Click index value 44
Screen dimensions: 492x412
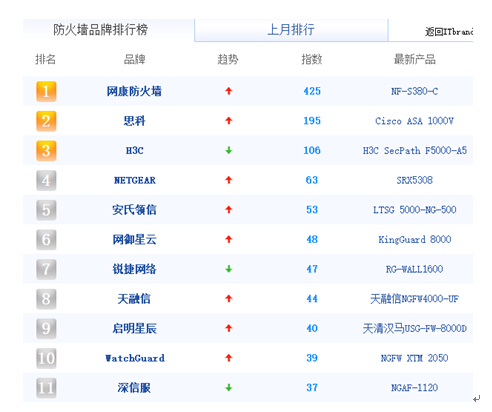312,299
